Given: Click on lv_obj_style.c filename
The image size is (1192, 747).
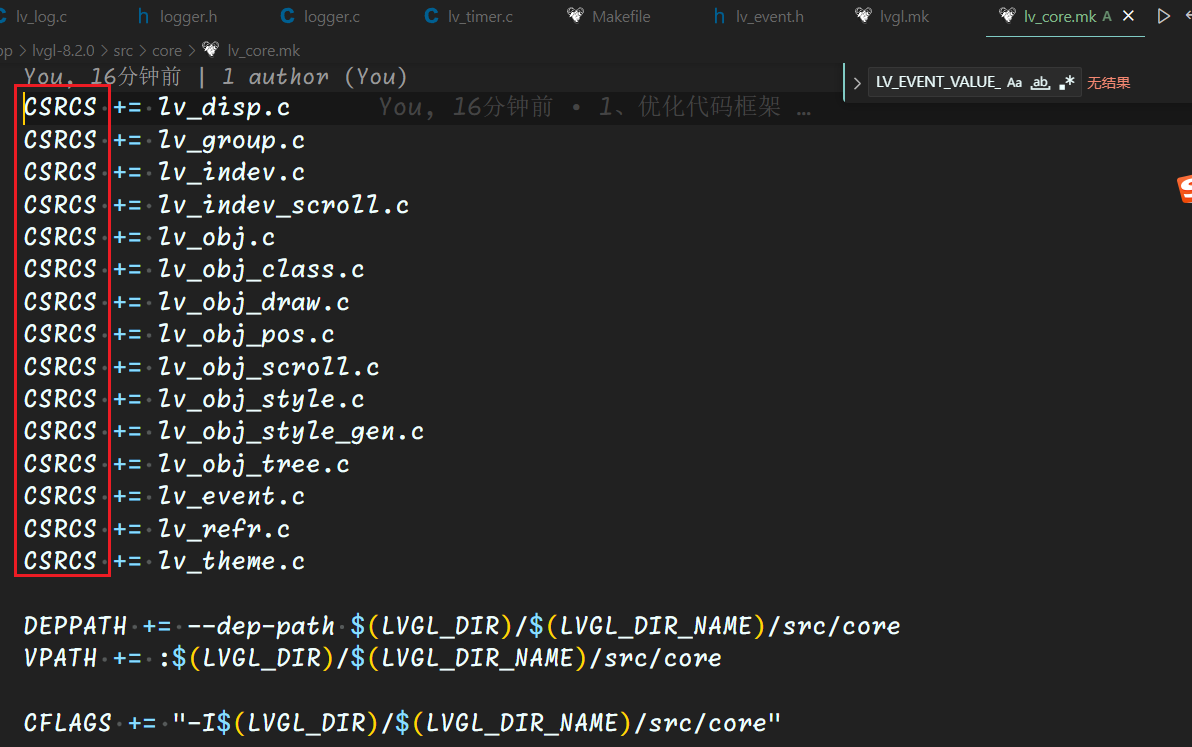Looking at the screenshot, I should coord(262,400).
